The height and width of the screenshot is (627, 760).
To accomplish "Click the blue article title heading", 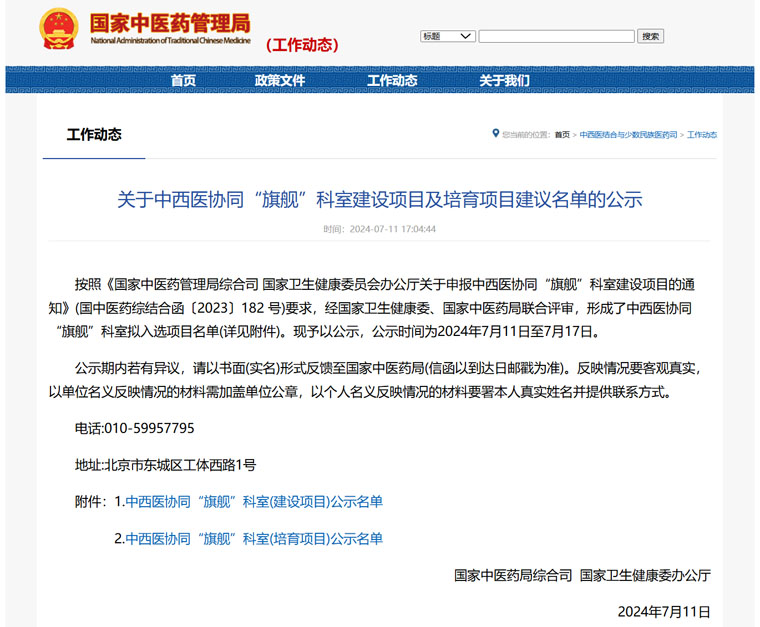I will click(379, 199).
